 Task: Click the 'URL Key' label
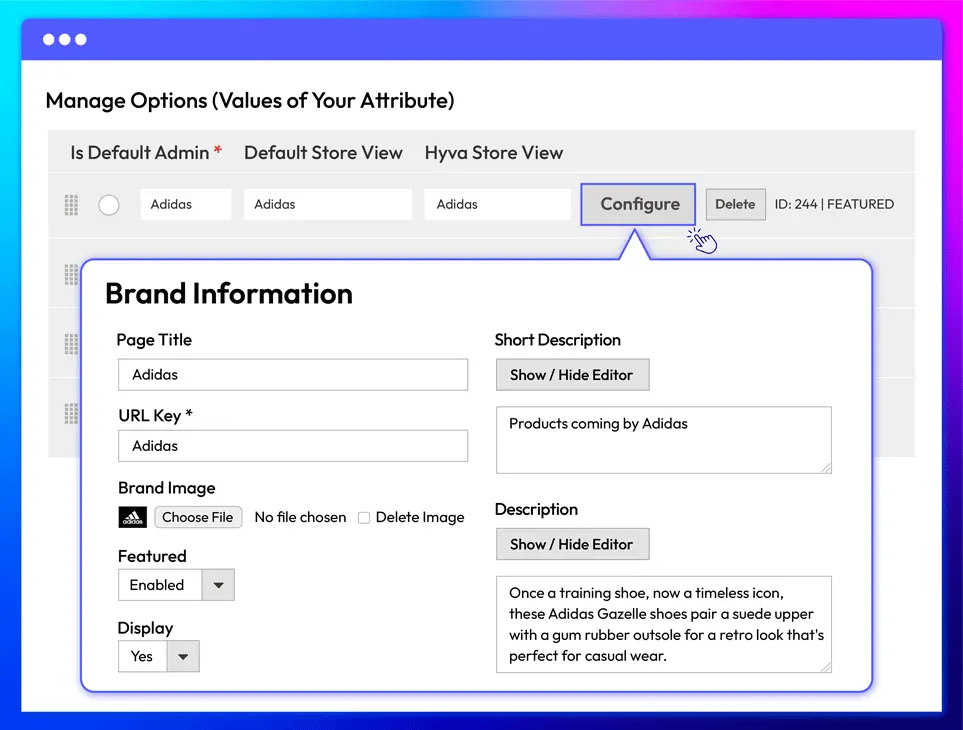click(x=155, y=416)
